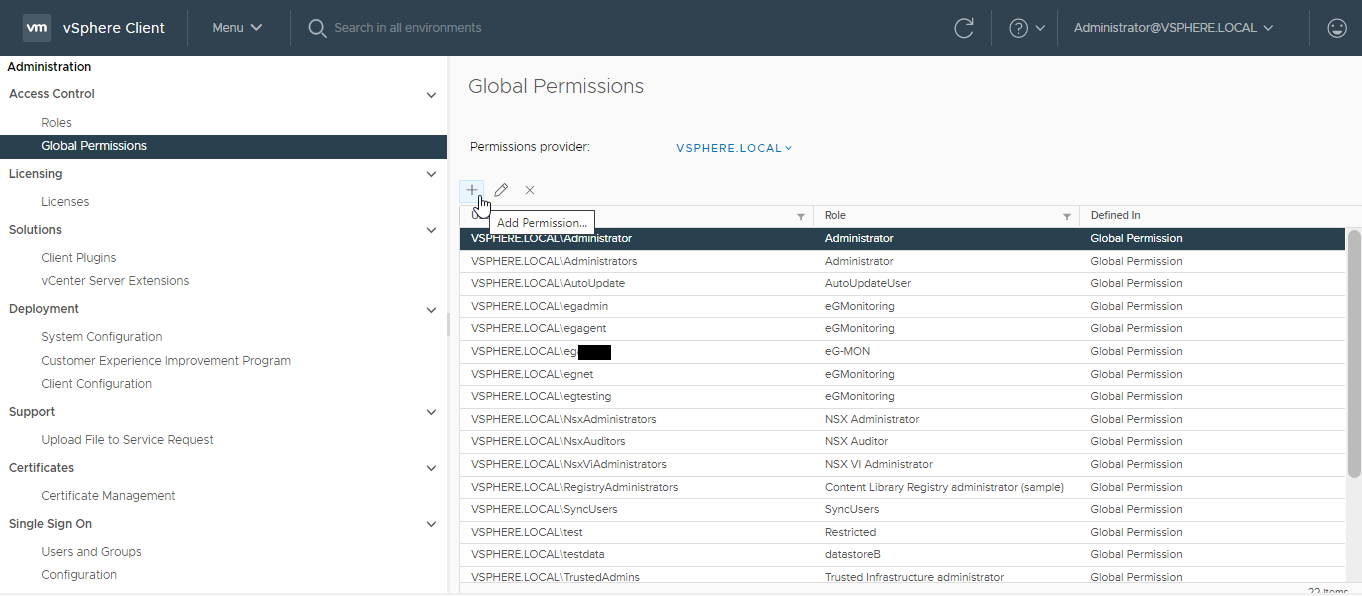Select Global Permissions in sidebar
Viewport: 1362px width, 596px height.
(x=223, y=146)
